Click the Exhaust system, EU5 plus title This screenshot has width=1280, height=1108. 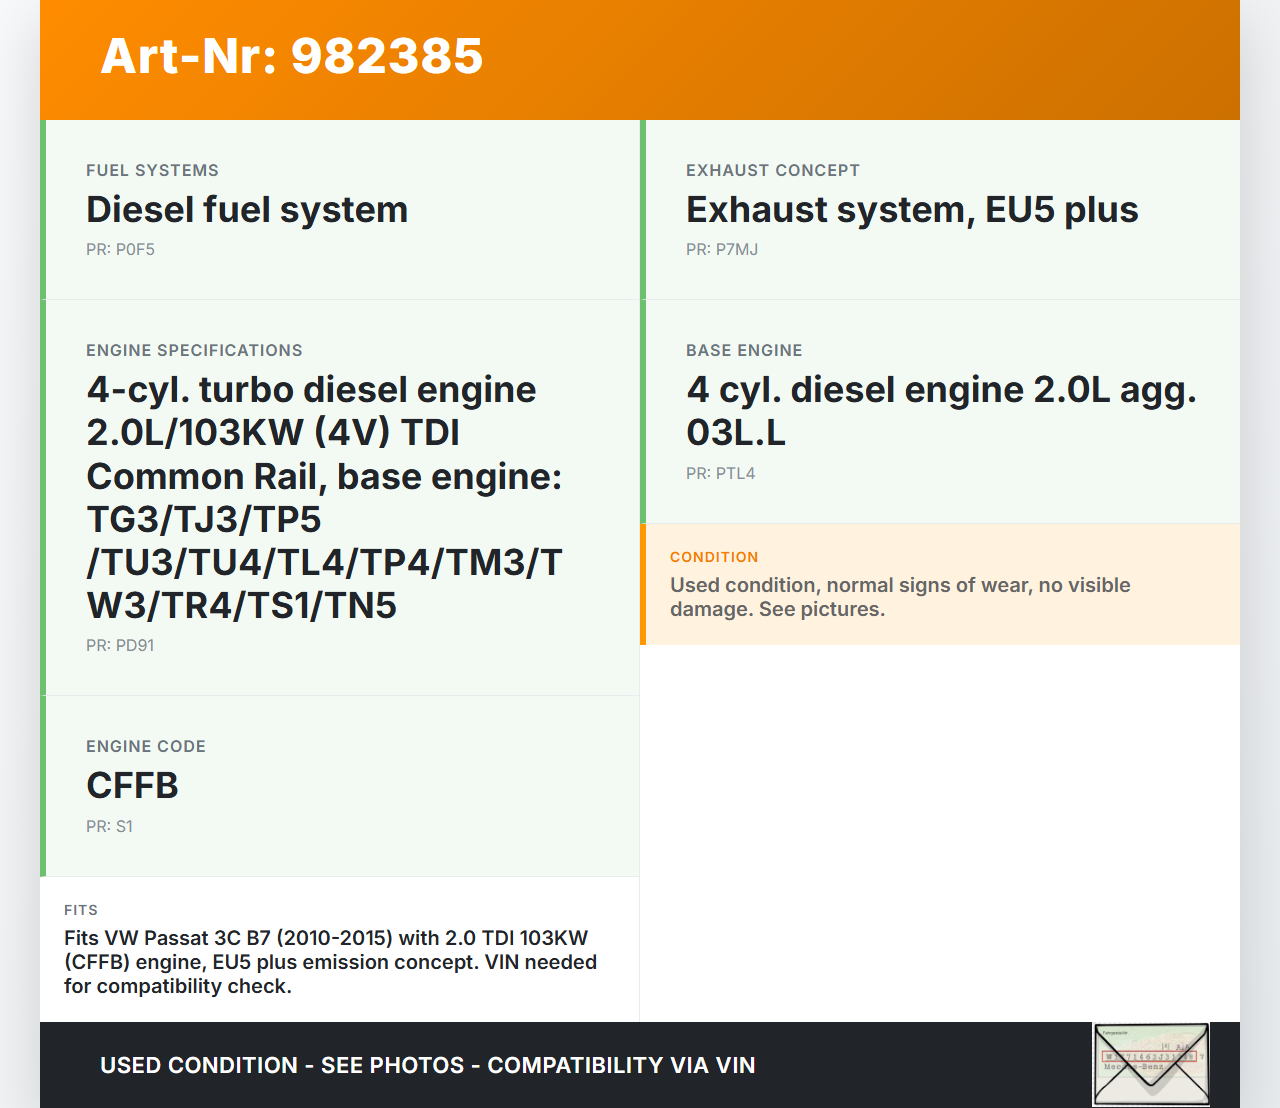pyautogui.click(x=912, y=210)
